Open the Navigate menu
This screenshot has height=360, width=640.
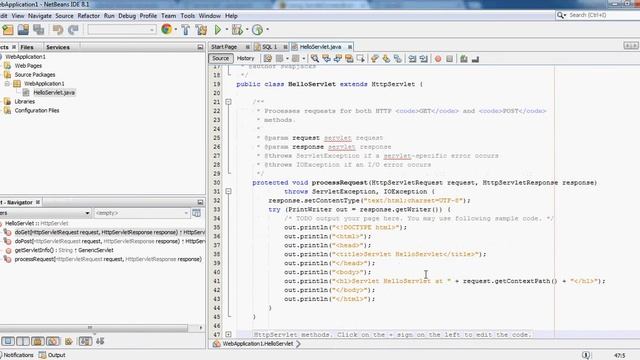coord(40,16)
